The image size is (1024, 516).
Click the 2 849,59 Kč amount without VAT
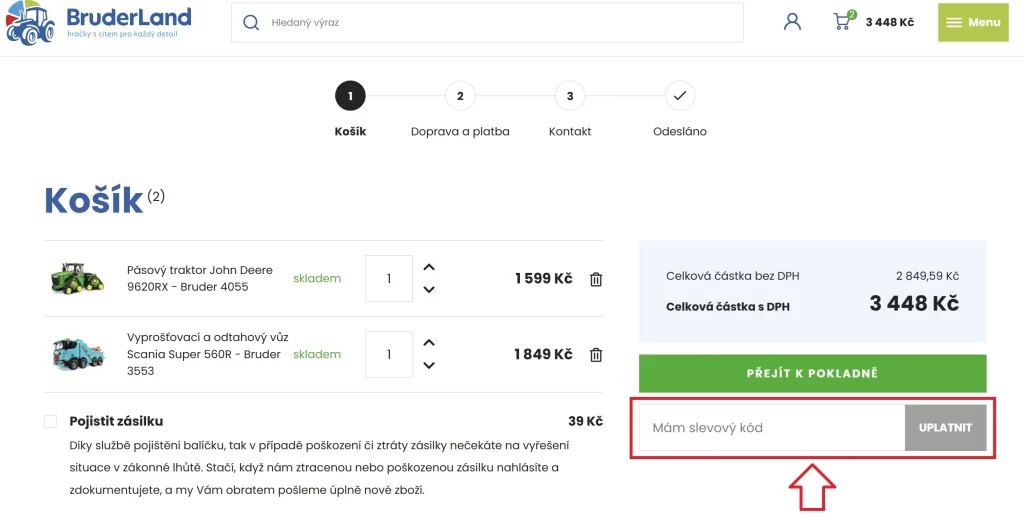tap(927, 276)
